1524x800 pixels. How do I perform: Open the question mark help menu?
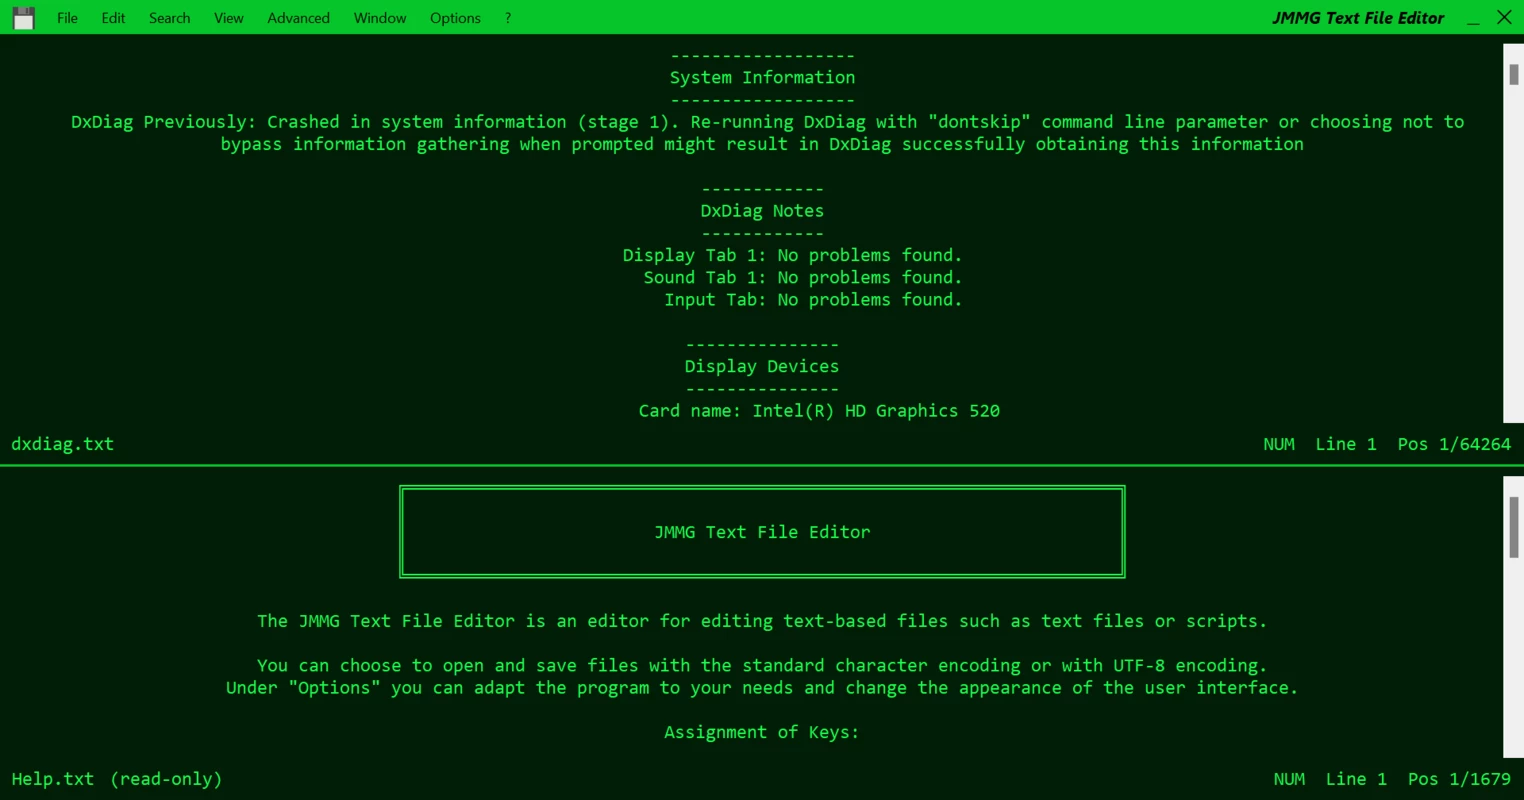click(508, 18)
